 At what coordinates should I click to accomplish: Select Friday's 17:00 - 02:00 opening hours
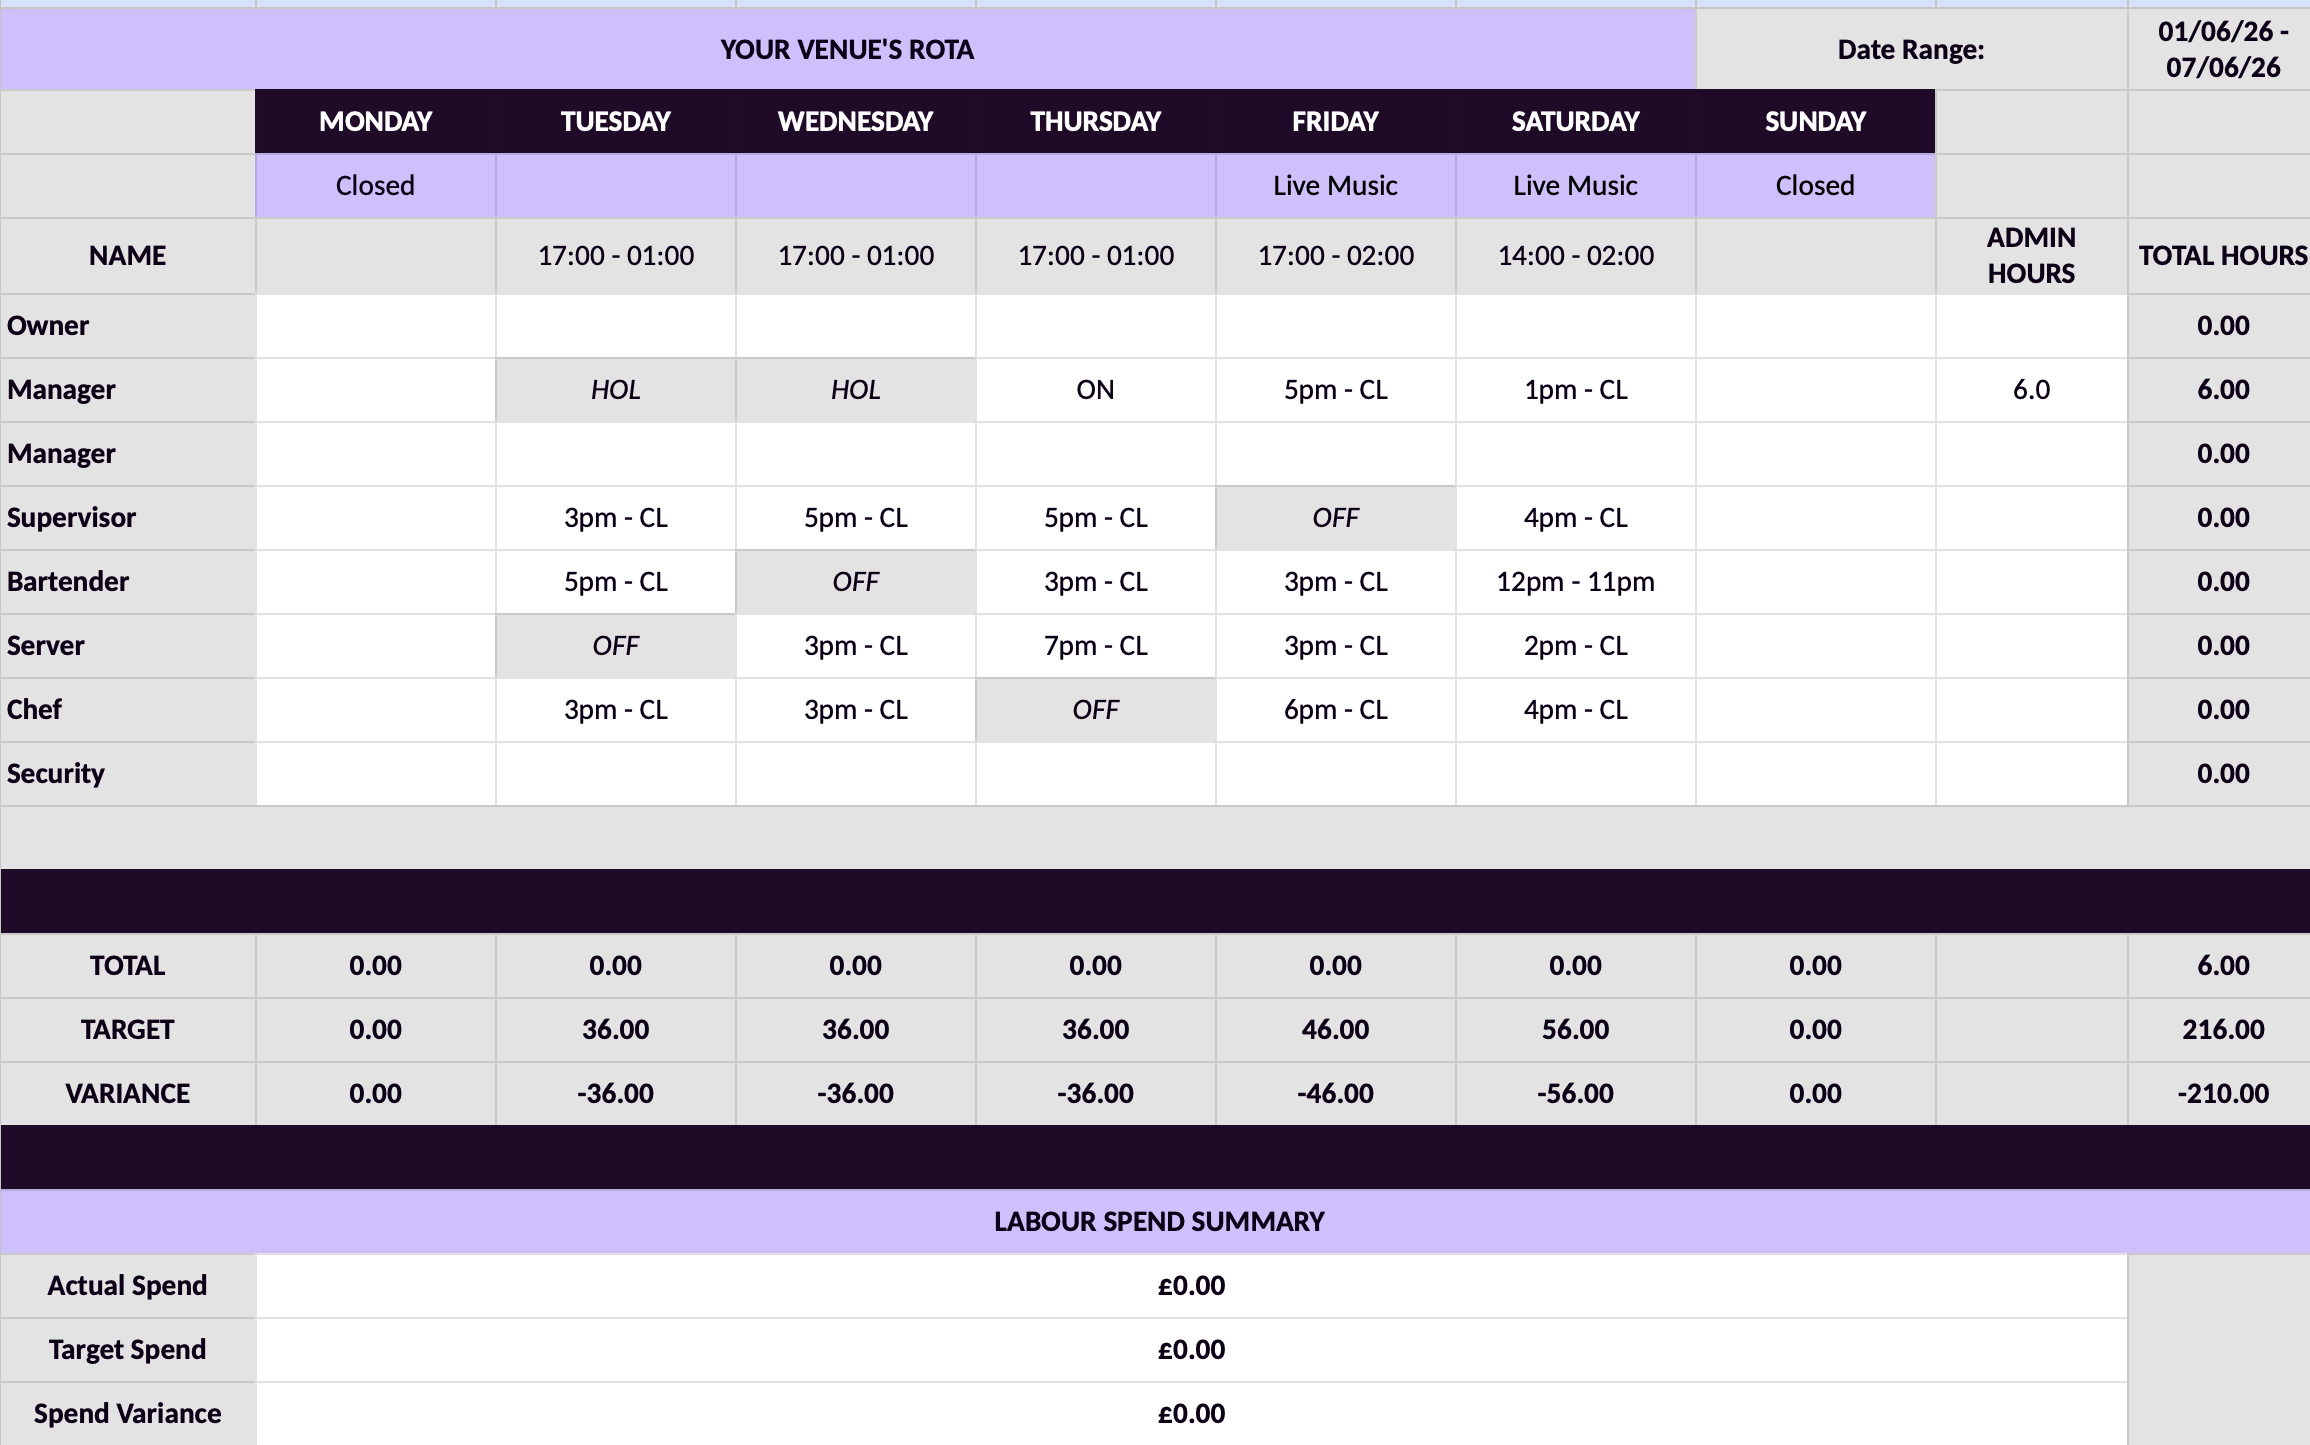pos(1335,256)
